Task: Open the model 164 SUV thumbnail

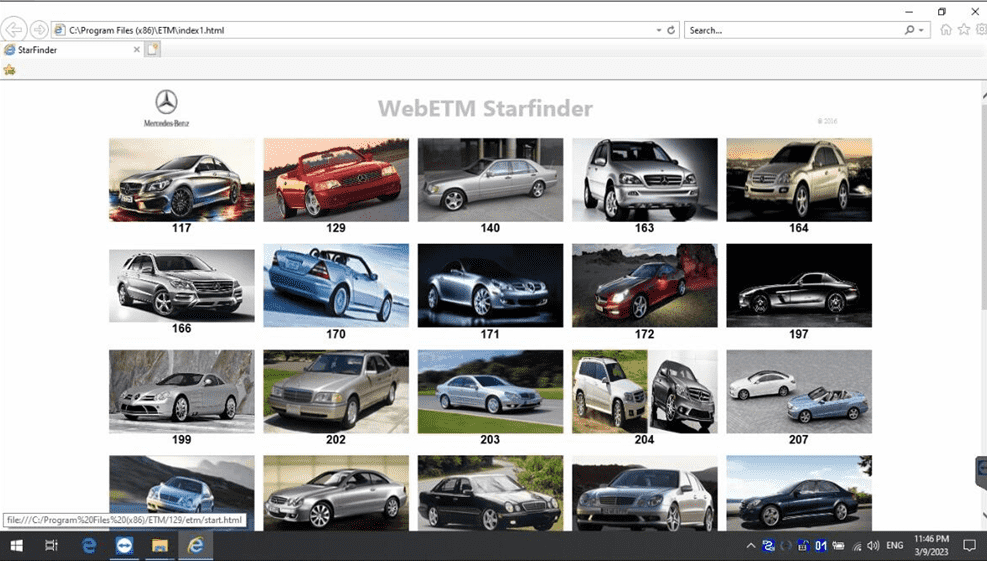Action: (x=799, y=179)
